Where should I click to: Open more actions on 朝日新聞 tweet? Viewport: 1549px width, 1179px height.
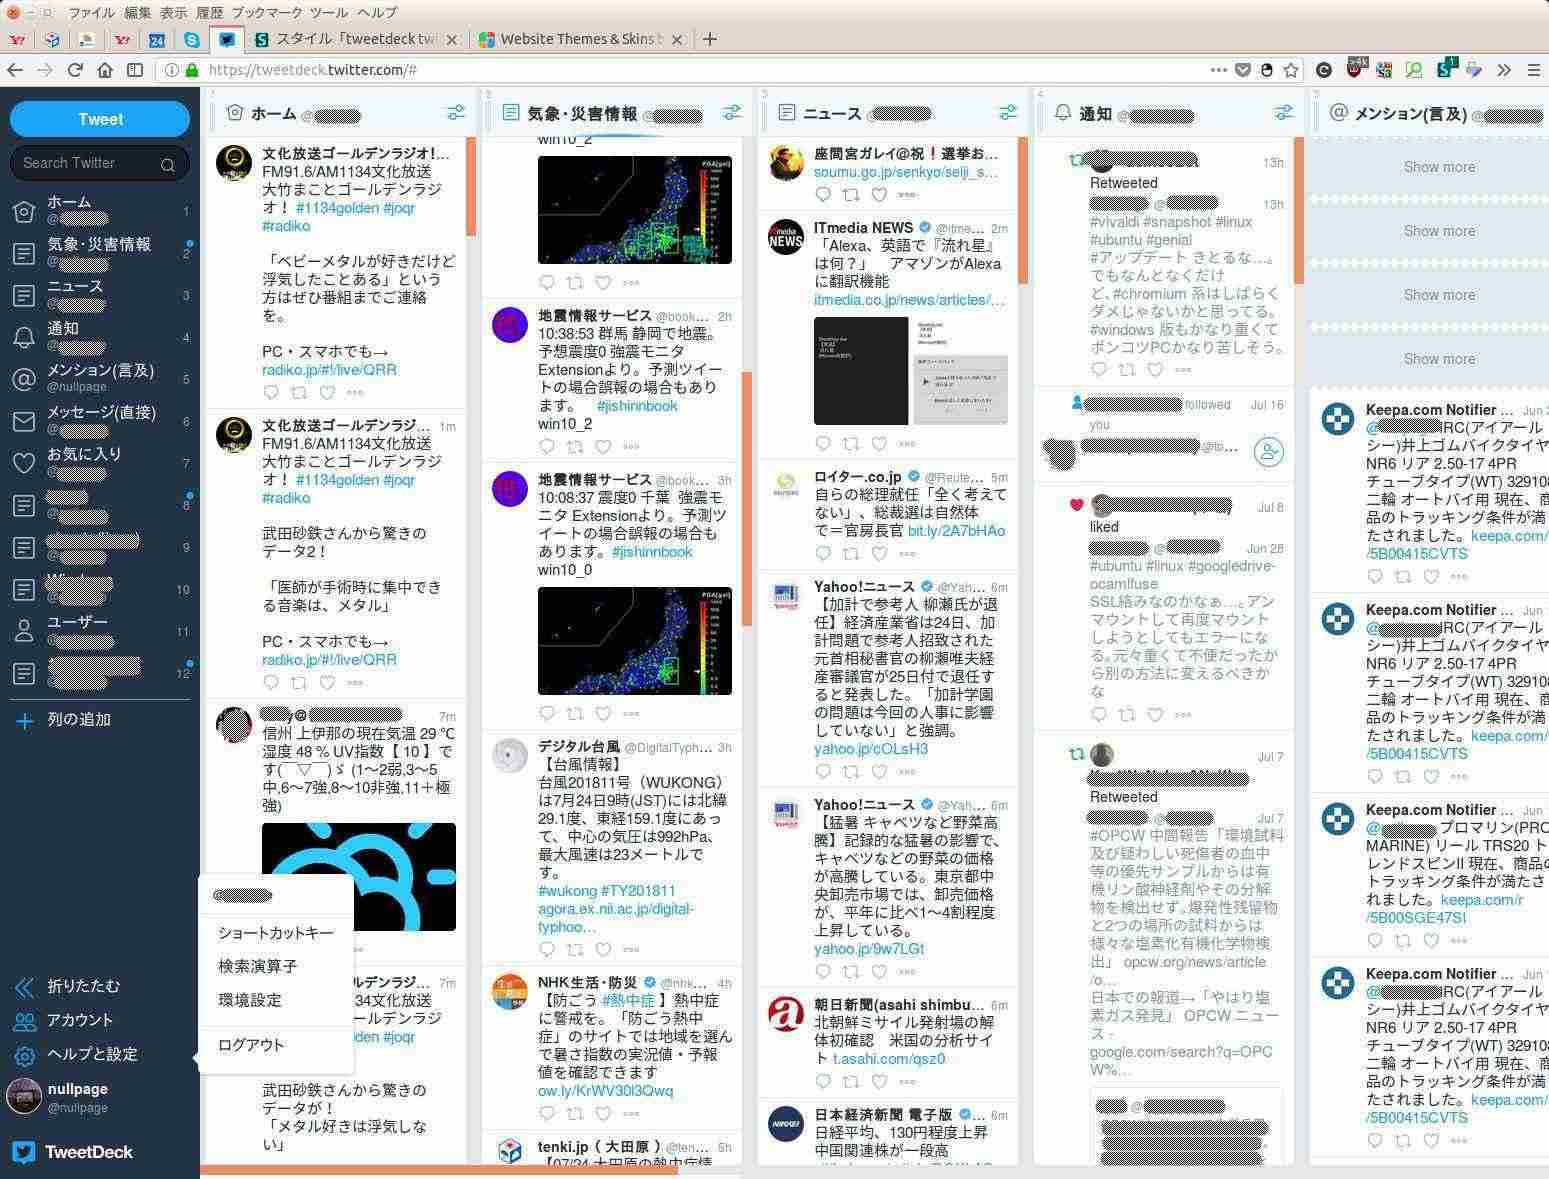907,1081
